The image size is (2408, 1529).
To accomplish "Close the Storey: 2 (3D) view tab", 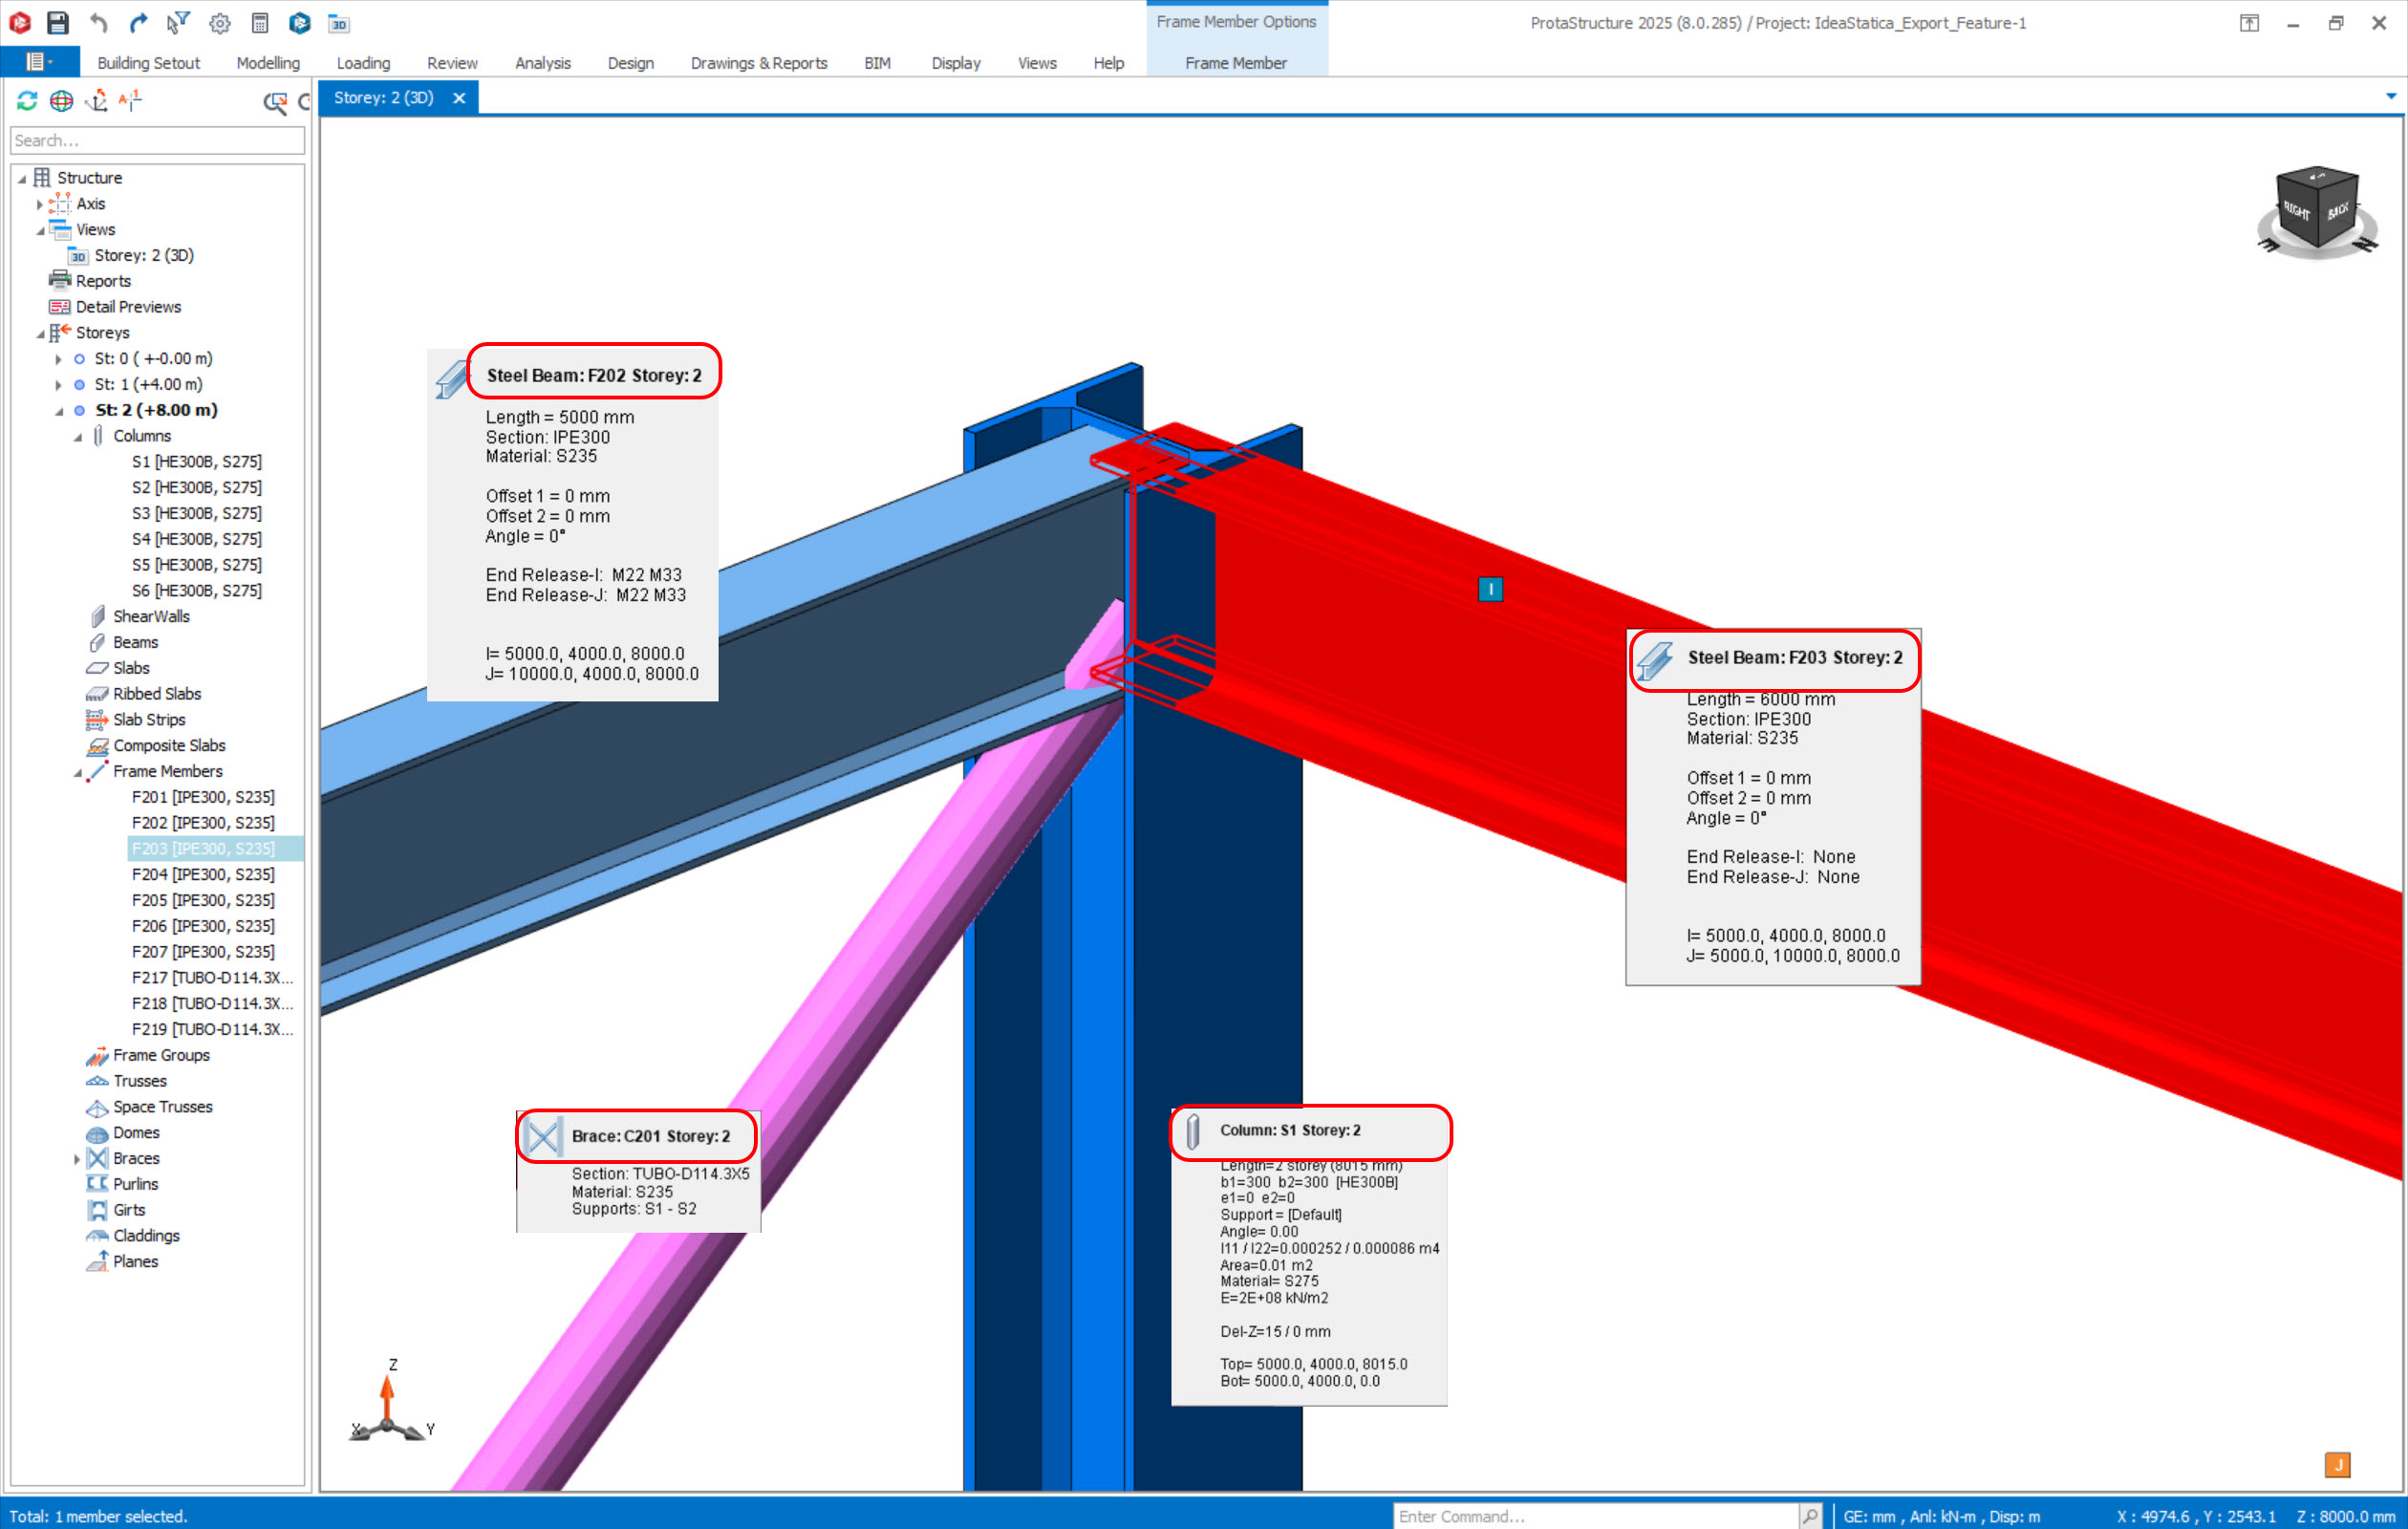I will coord(459,98).
